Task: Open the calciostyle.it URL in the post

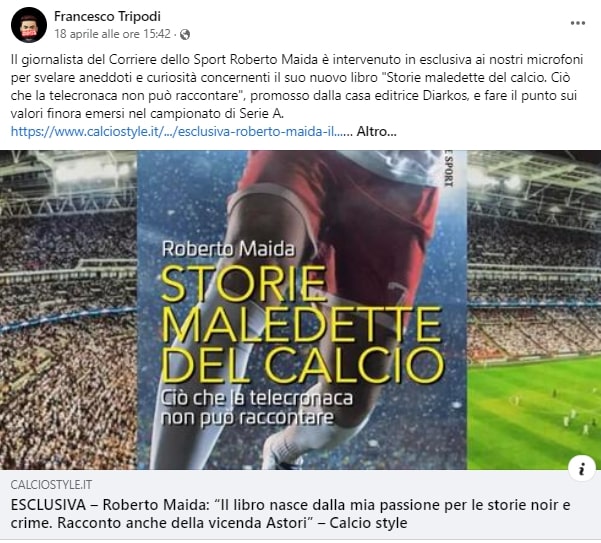Action: click(181, 132)
